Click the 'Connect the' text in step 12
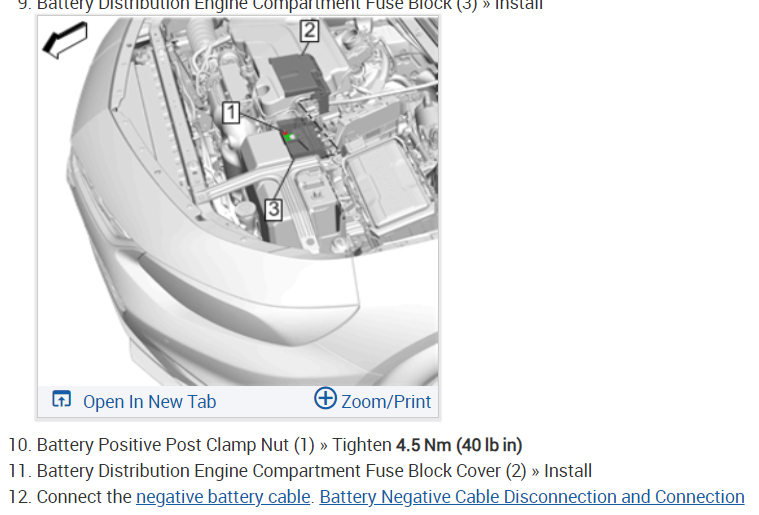 point(84,497)
